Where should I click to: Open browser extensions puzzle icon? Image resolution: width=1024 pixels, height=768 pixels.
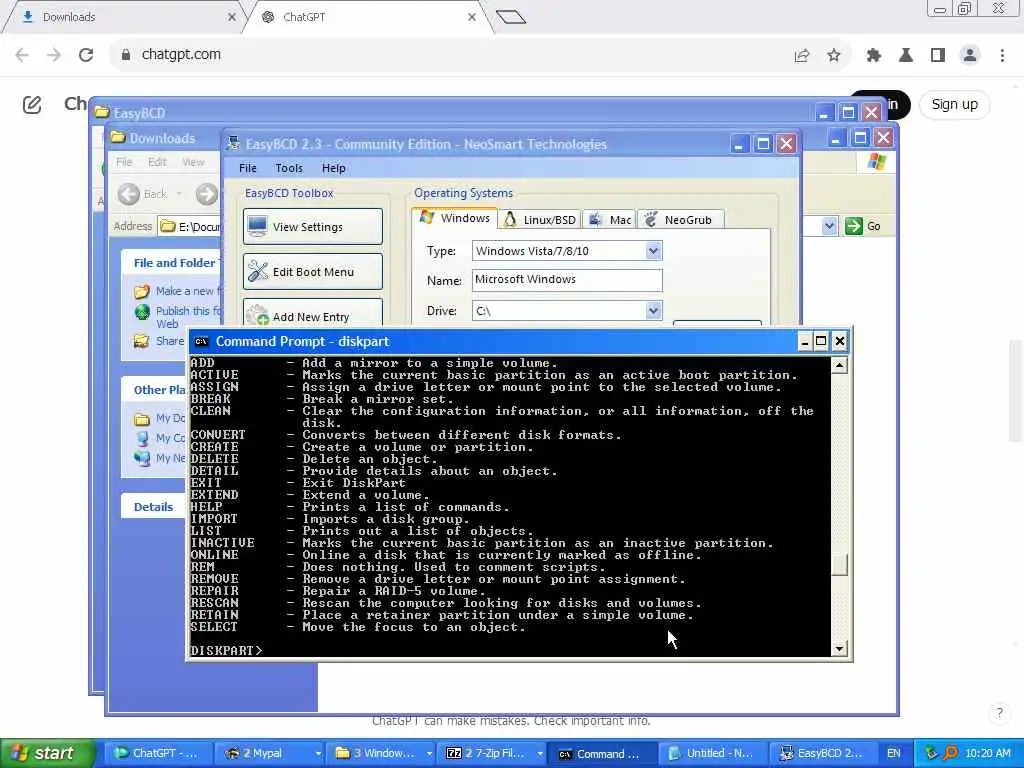(874, 56)
